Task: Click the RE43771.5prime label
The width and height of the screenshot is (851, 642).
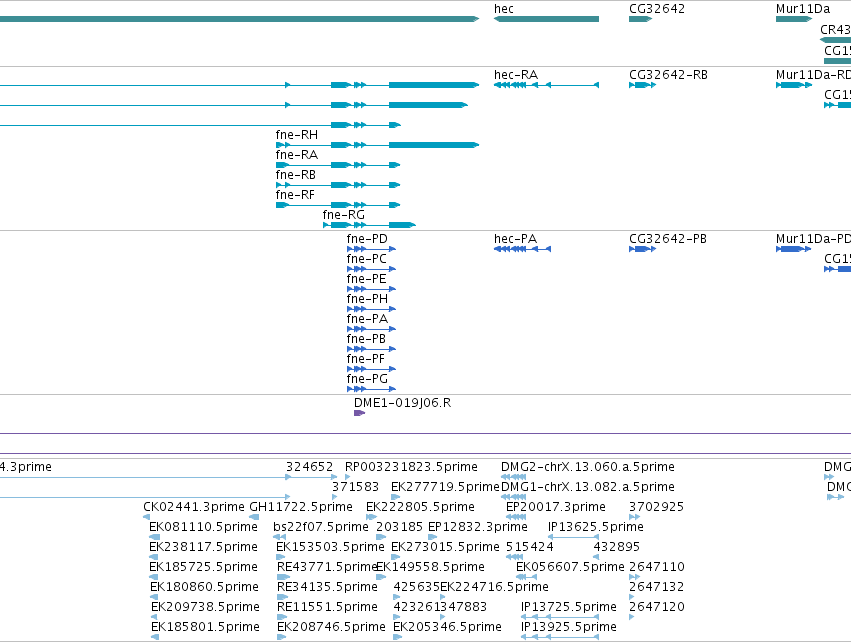Action: tap(327, 567)
